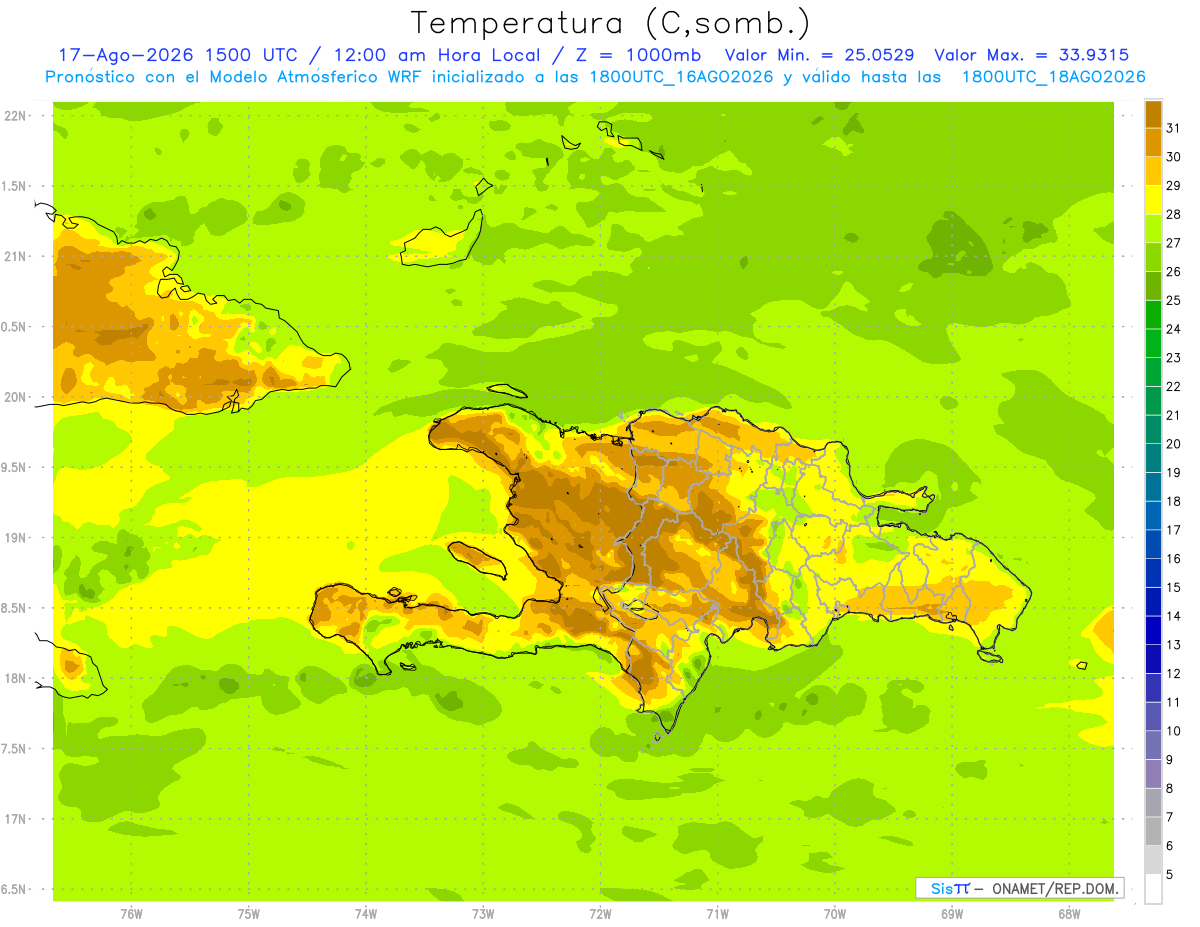Click the "20N" latitude axis label

coord(17,397)
